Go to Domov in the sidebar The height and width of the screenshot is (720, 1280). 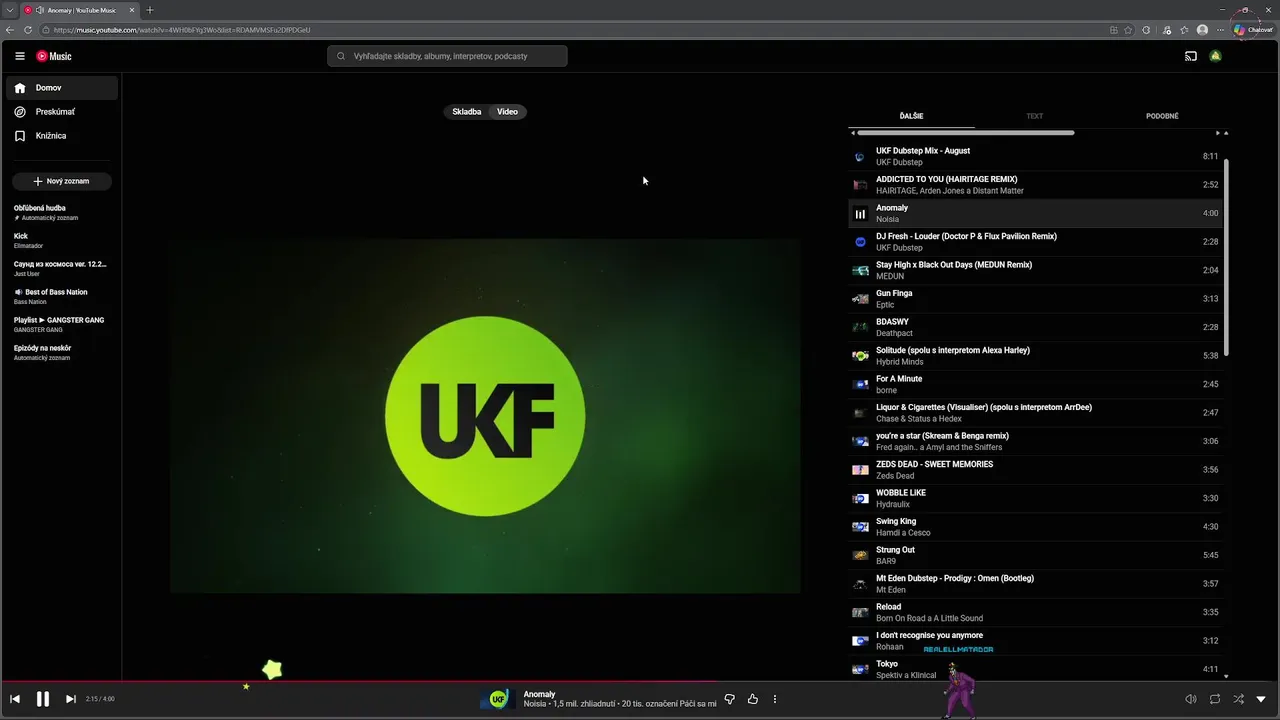pos(62,88)
